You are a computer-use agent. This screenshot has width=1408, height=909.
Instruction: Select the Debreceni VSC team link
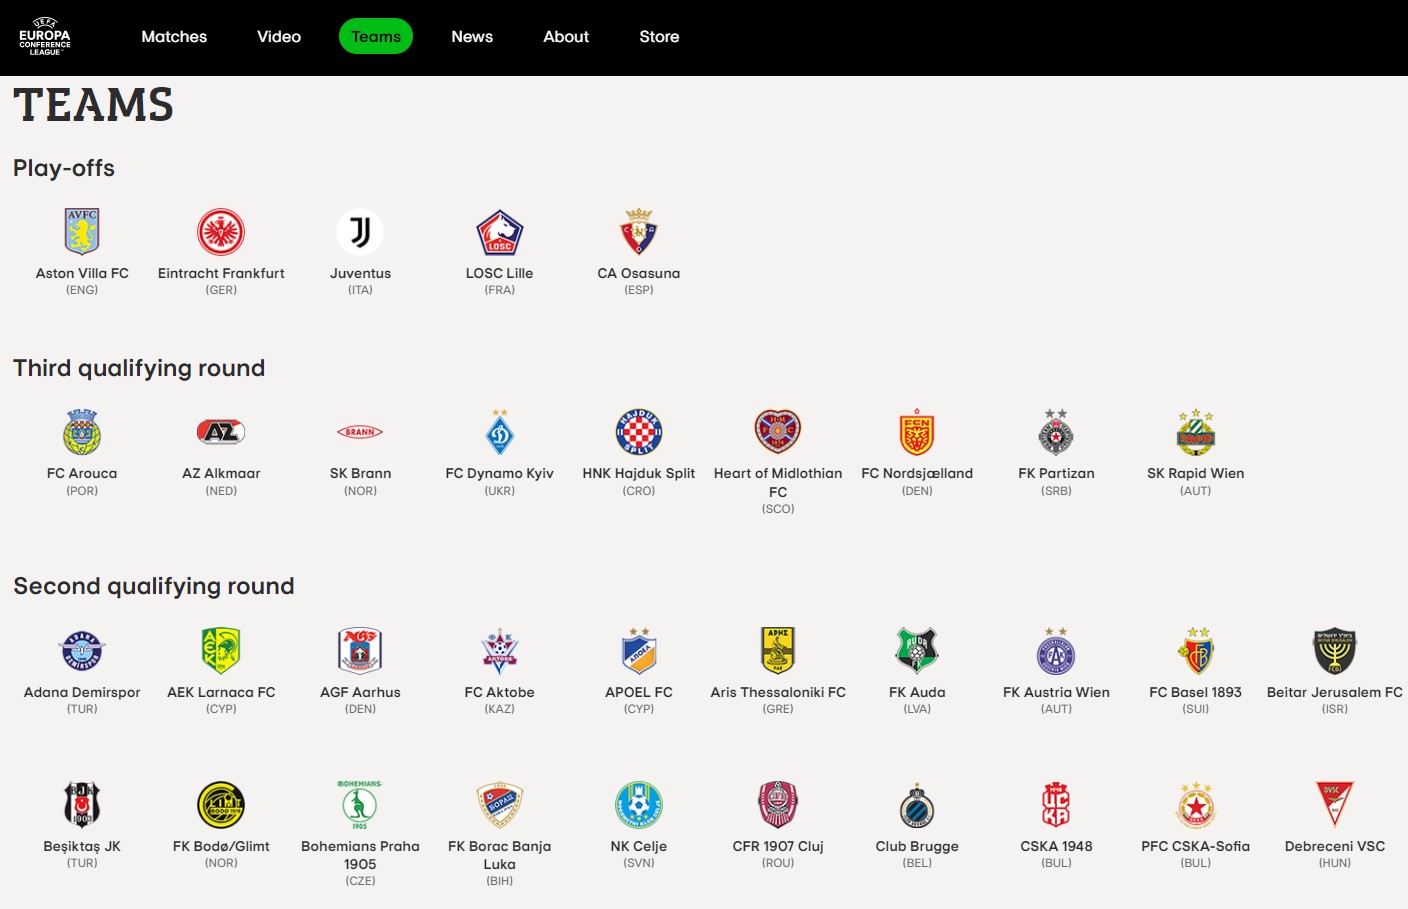click(1334, 846)
